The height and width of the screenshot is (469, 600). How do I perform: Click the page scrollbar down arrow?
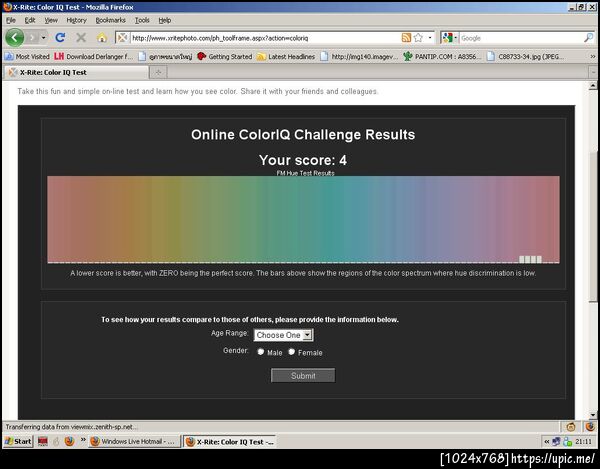[x=593, y=415]
